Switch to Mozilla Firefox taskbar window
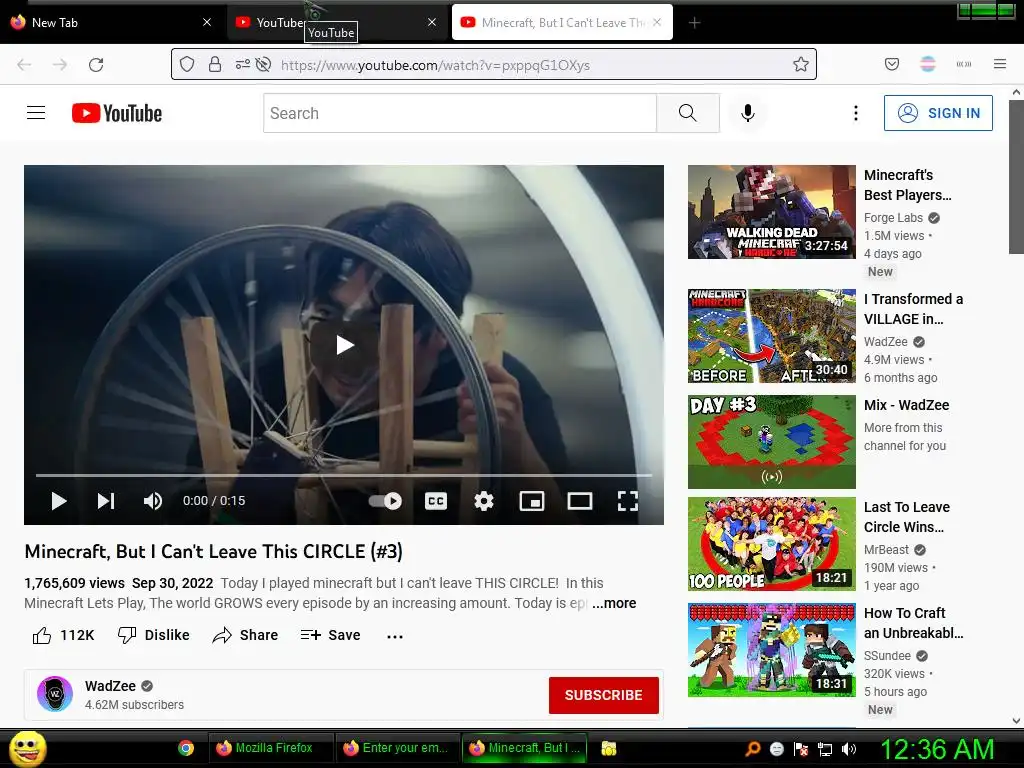The height and width of the screenshot is (768, 1024). (270, 748)
